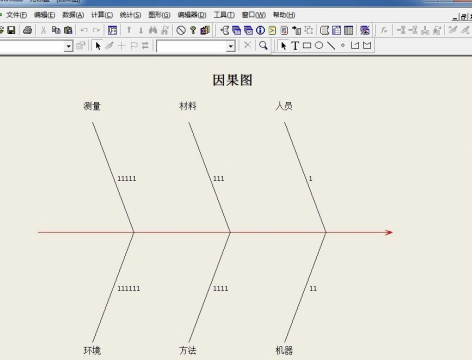
Task: Click the graph Select arrow in left toolbar
Action: pyautogui.click(x=98, y=46)
